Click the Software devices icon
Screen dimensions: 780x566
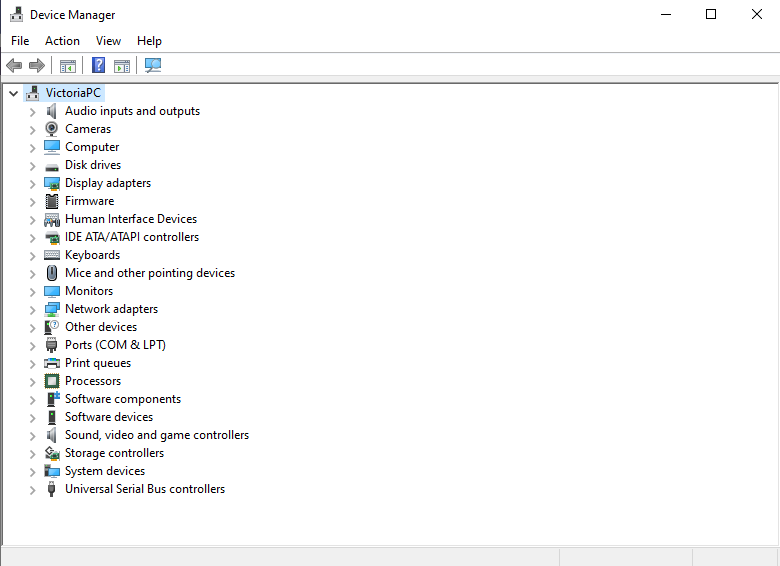52,417
